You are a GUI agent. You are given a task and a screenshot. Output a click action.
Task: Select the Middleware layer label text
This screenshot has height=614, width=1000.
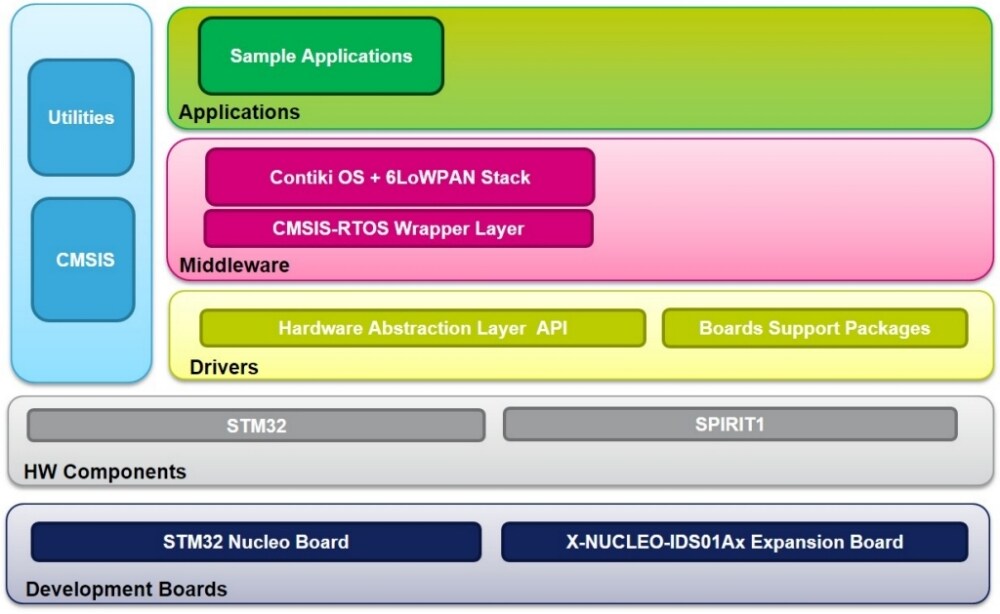[234, 265]
